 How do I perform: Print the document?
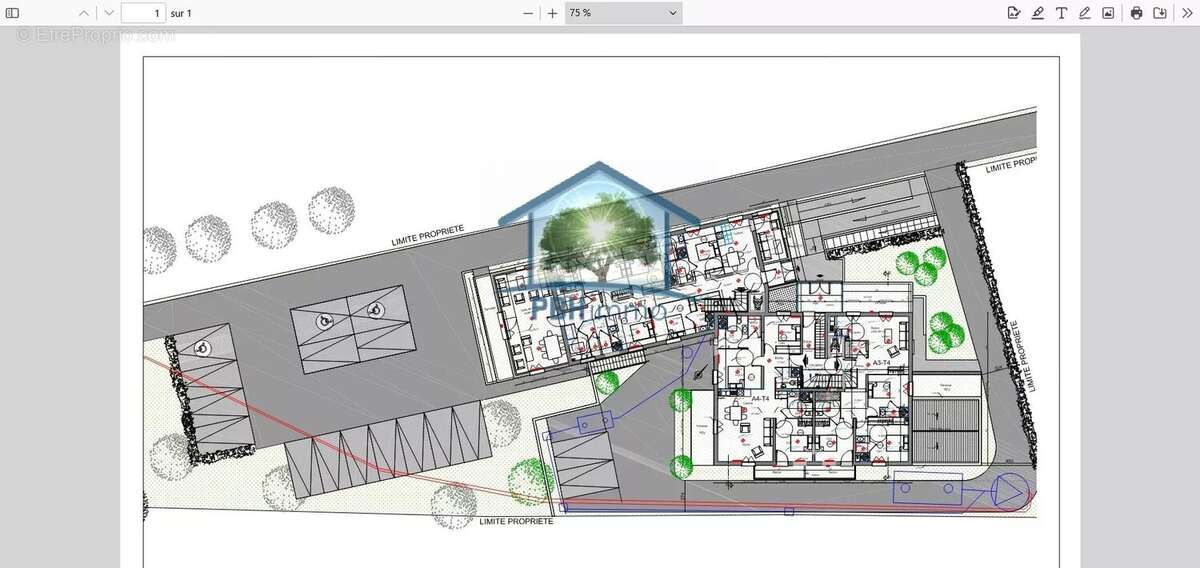tap(1136, 13)
